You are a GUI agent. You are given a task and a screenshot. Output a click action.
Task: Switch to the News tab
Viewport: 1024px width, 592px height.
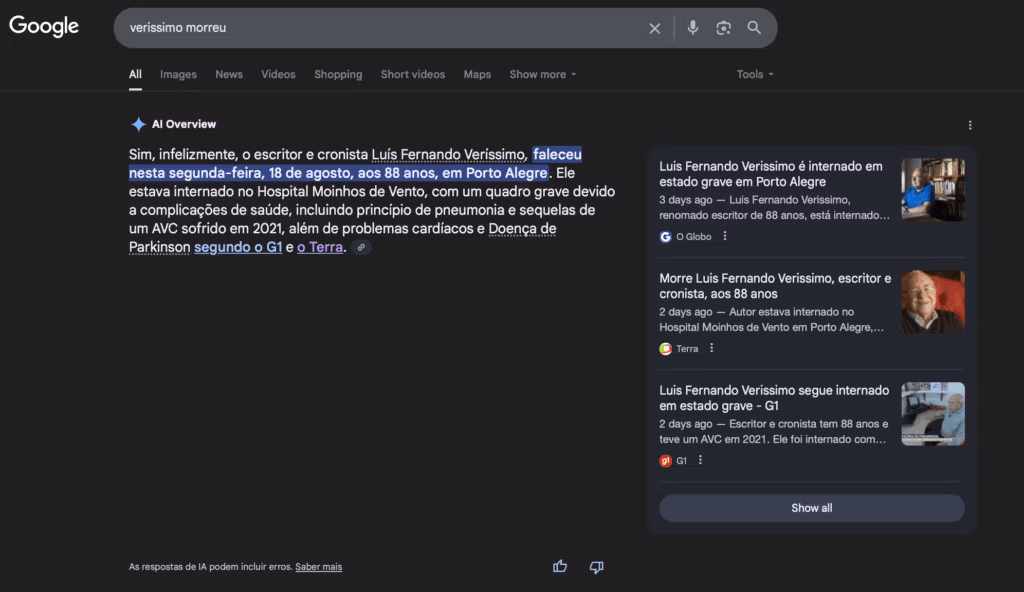[x=229, y=75]
